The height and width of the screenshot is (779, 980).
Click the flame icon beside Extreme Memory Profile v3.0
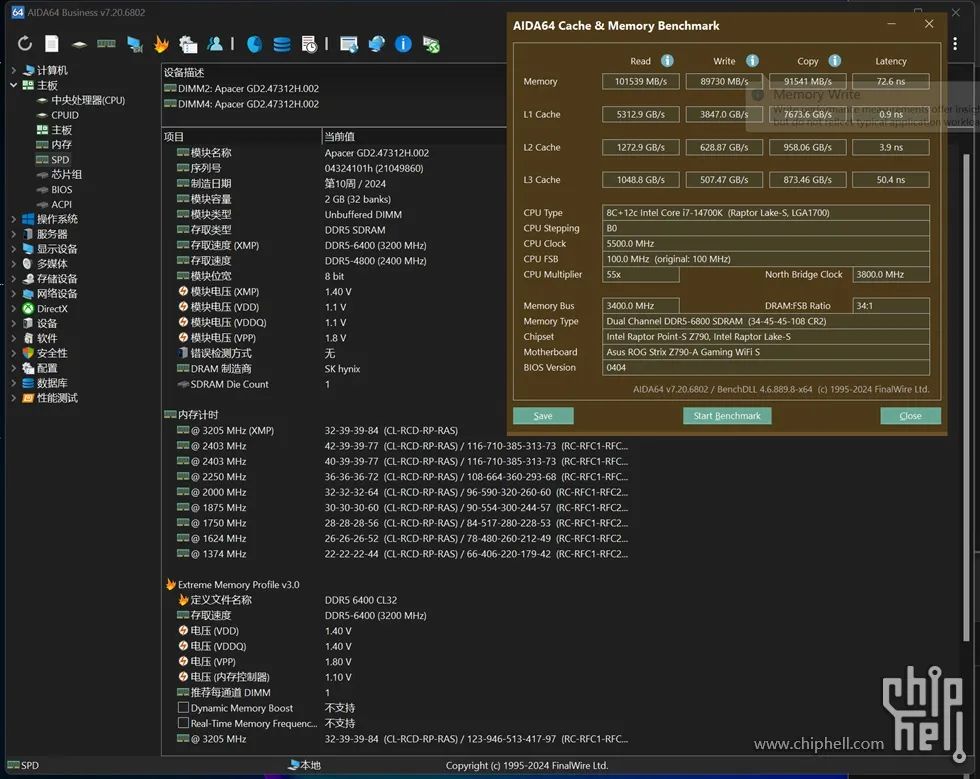(171, 584)
